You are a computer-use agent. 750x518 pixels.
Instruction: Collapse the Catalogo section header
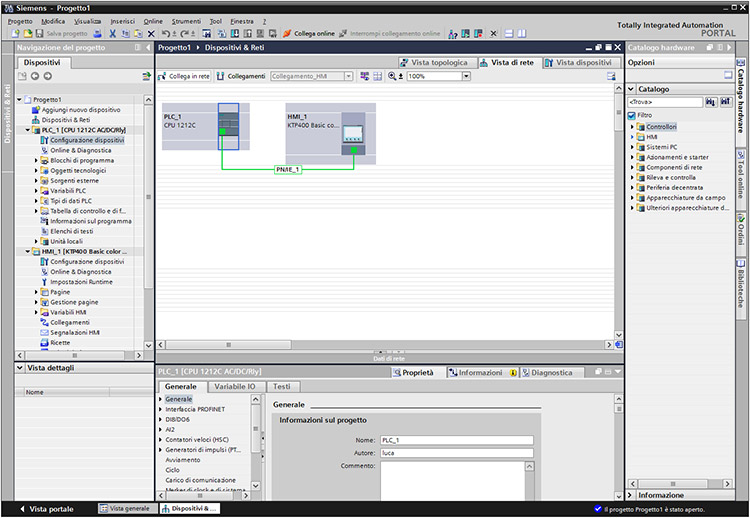tap(631, 89)
